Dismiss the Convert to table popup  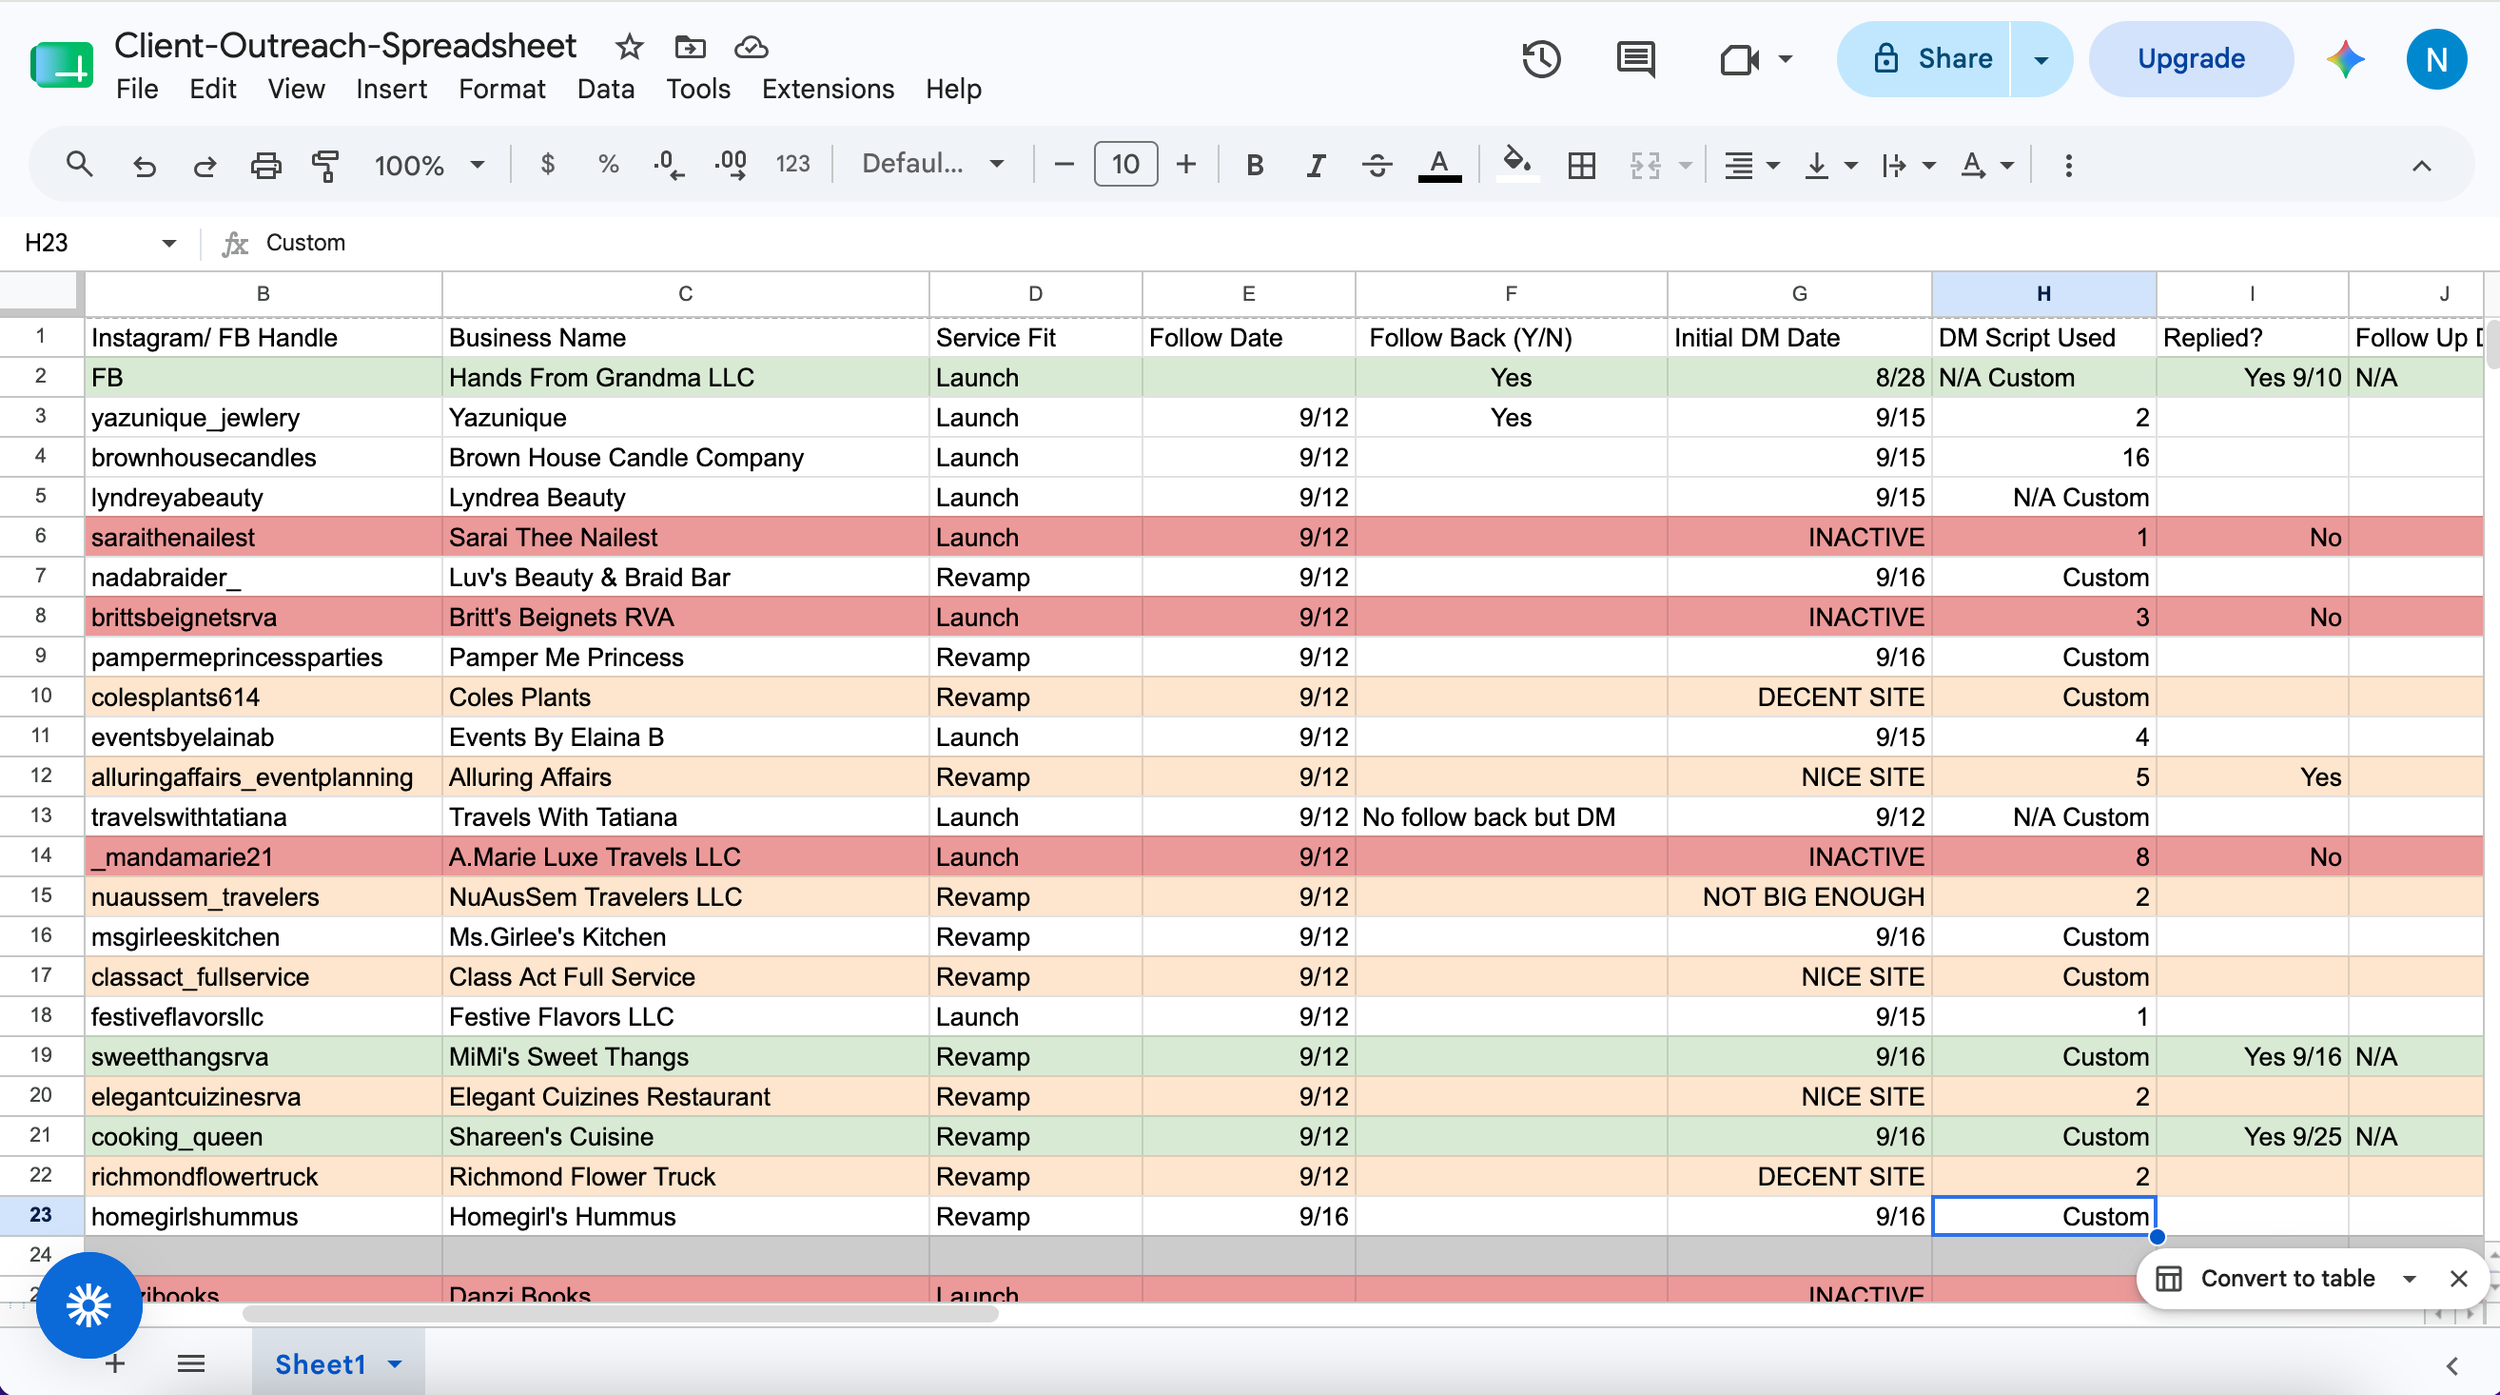(x=2459, y=1278)
